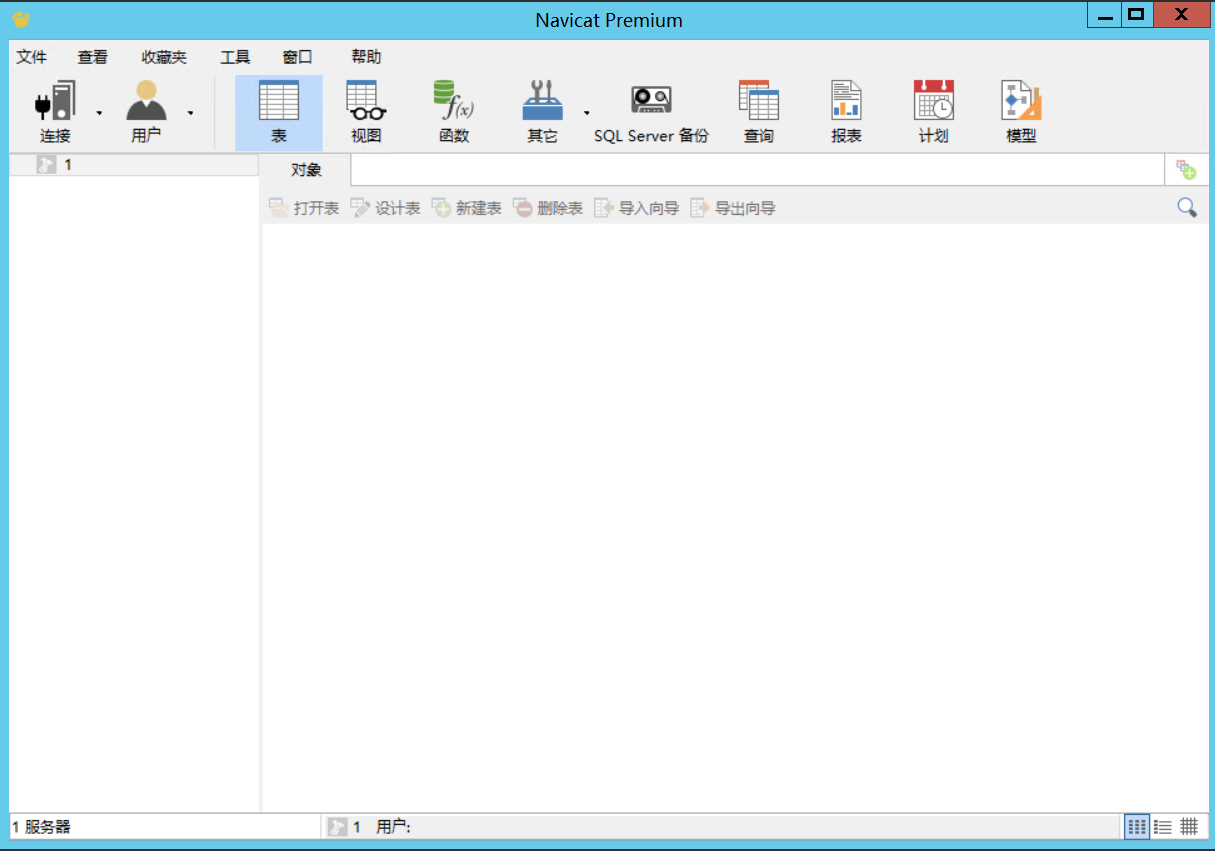Switch to the 对象 tab
Viewport: 1215px width, 851px height.
click(305, 170)
